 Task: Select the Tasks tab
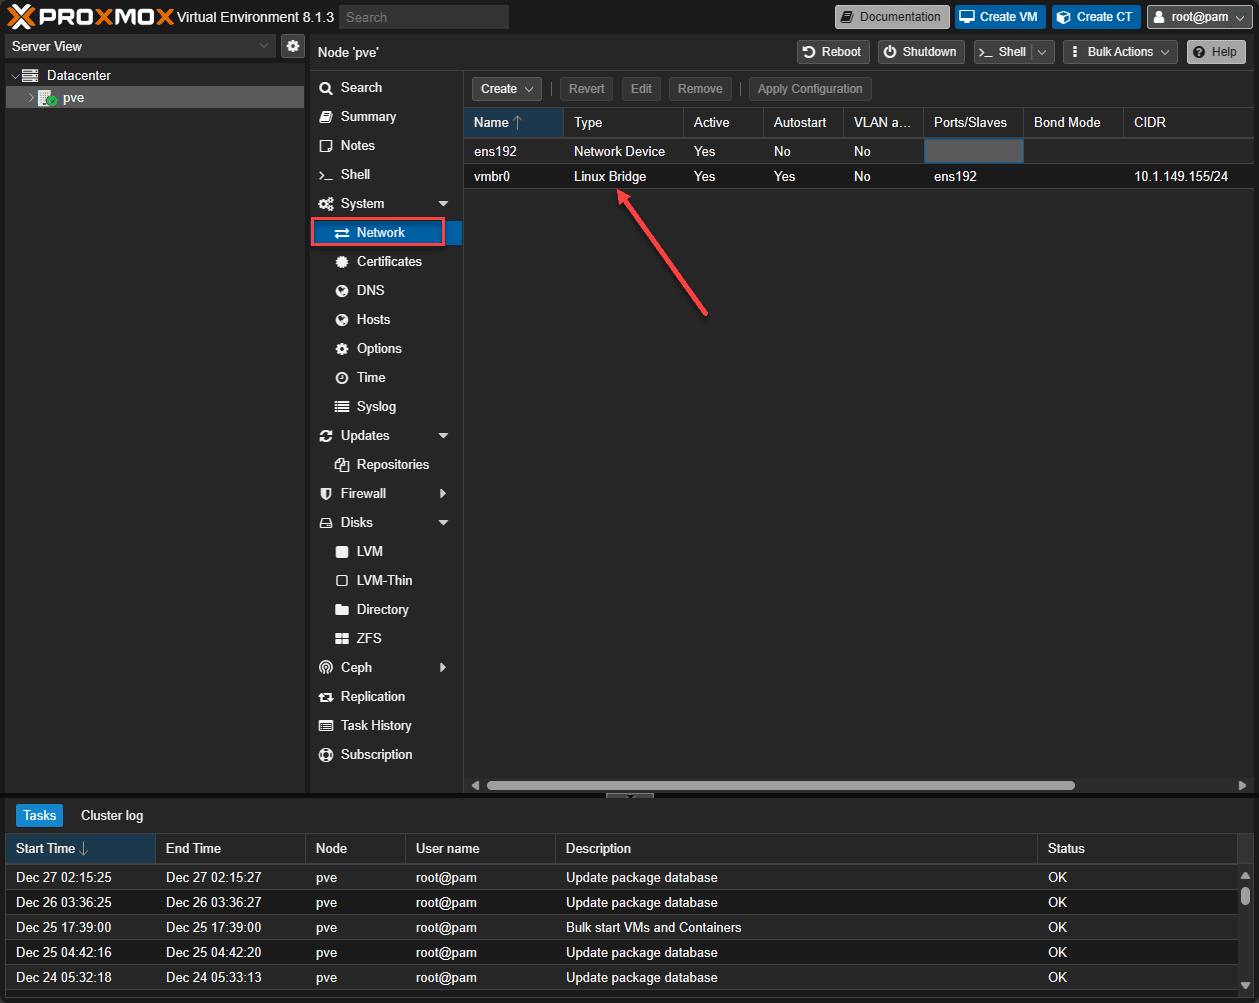(39, 816)
